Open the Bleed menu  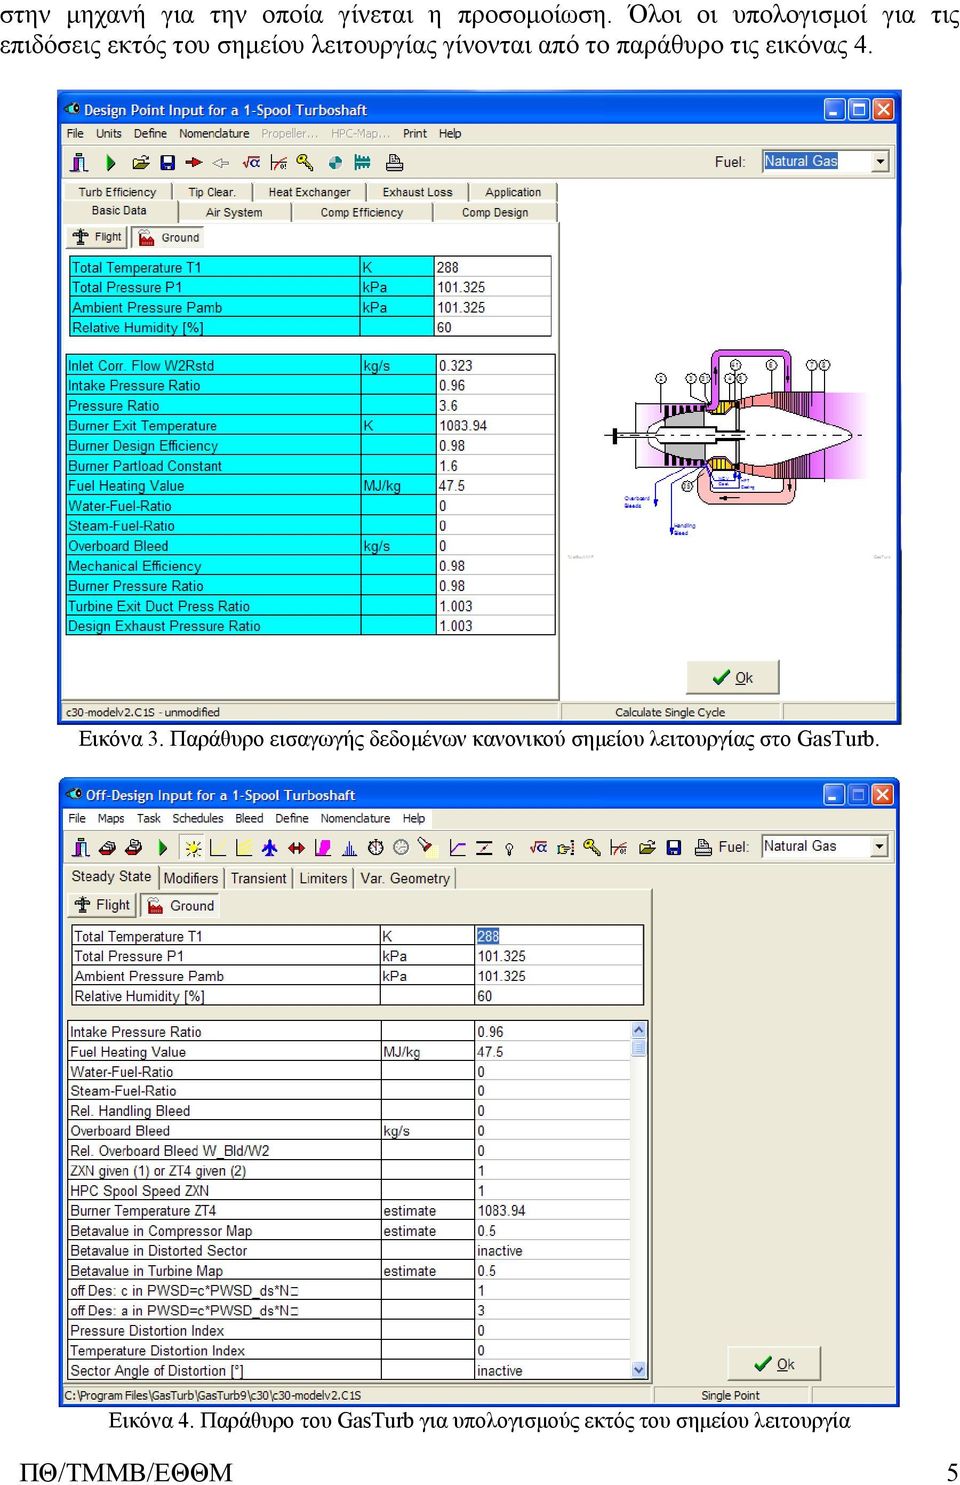[249, 818]
